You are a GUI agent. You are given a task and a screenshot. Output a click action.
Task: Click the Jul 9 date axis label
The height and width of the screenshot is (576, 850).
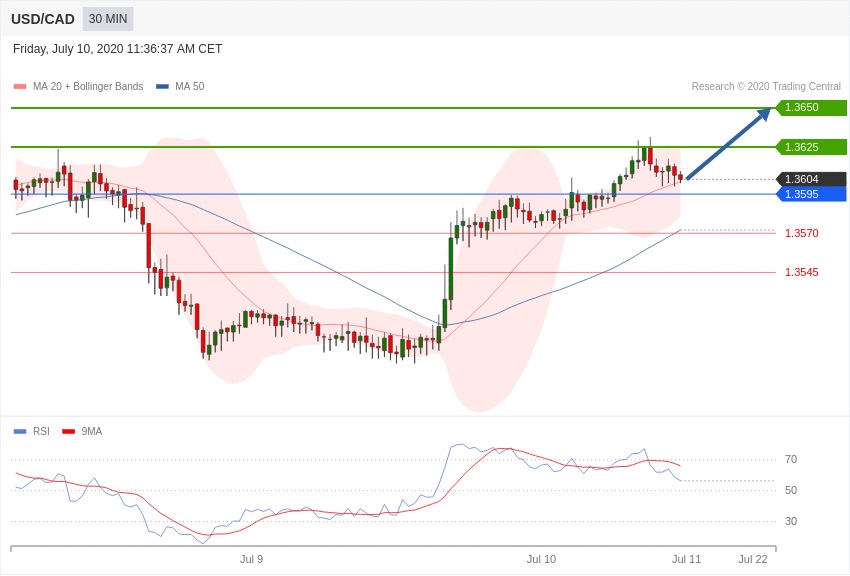[x=252, y=559]
